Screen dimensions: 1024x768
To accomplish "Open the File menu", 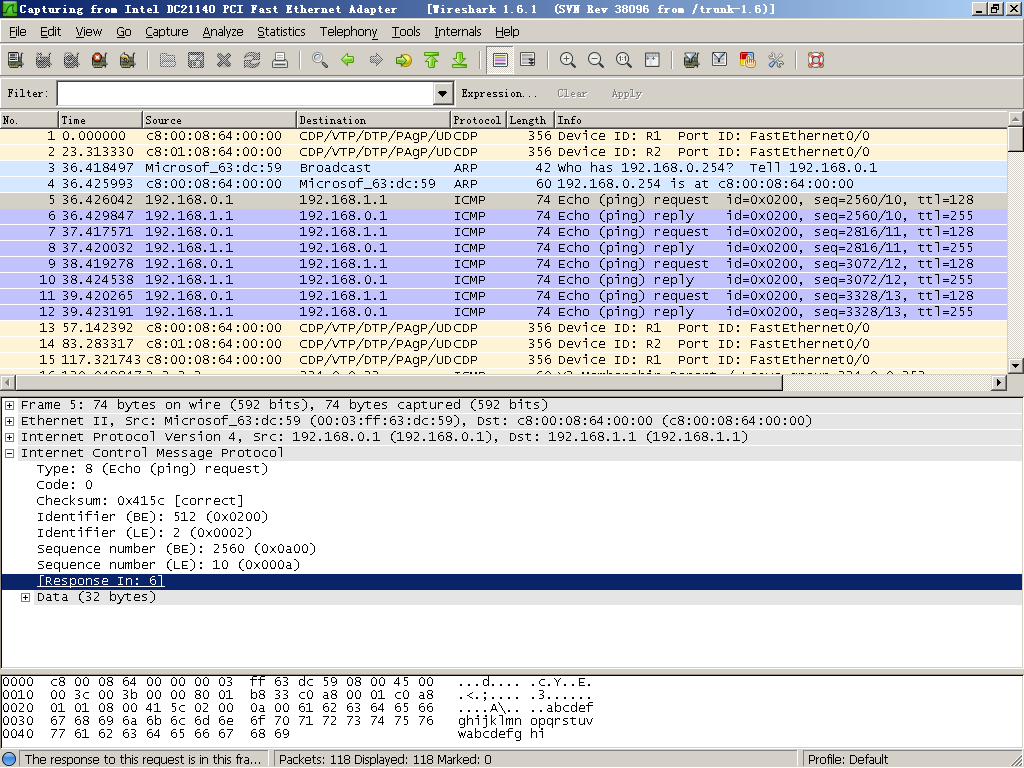I will 18,32.
